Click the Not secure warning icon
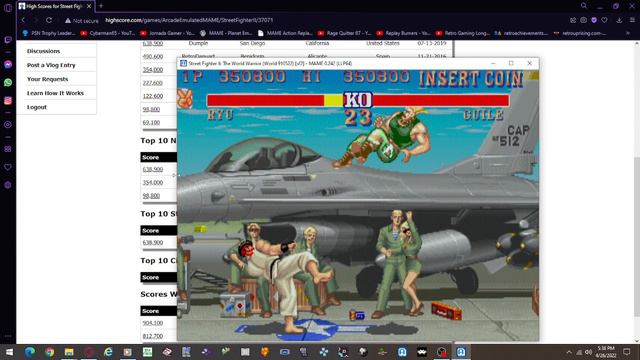Viewport: 640px width, 360px height. (x=68, y=20)
